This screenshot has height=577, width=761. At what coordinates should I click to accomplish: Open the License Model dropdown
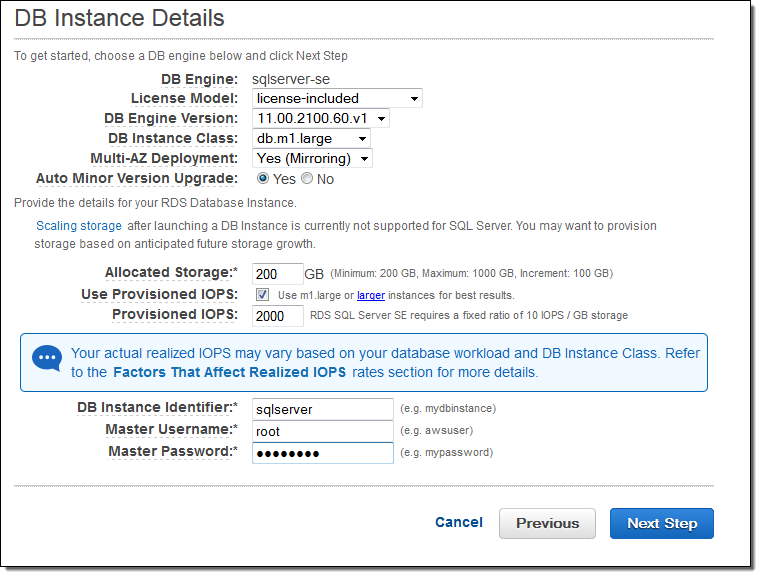pyautogui.click(x=336, y=98)
